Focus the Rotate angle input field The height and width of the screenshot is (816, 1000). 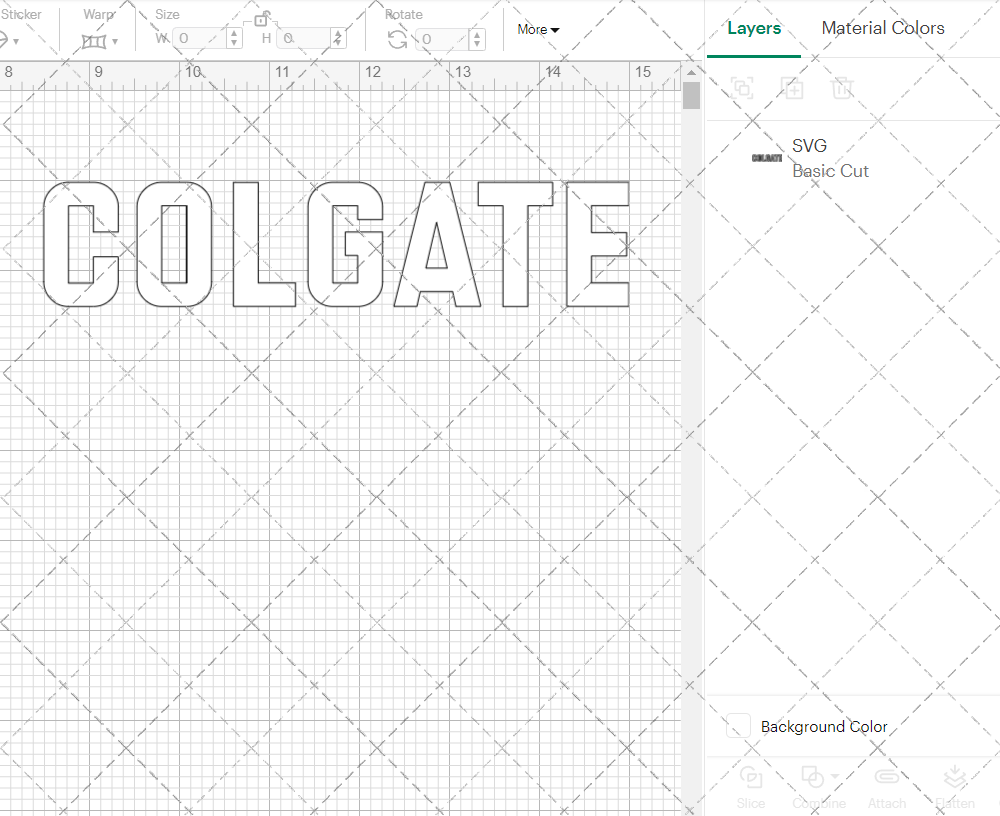(x=443, y=39)
